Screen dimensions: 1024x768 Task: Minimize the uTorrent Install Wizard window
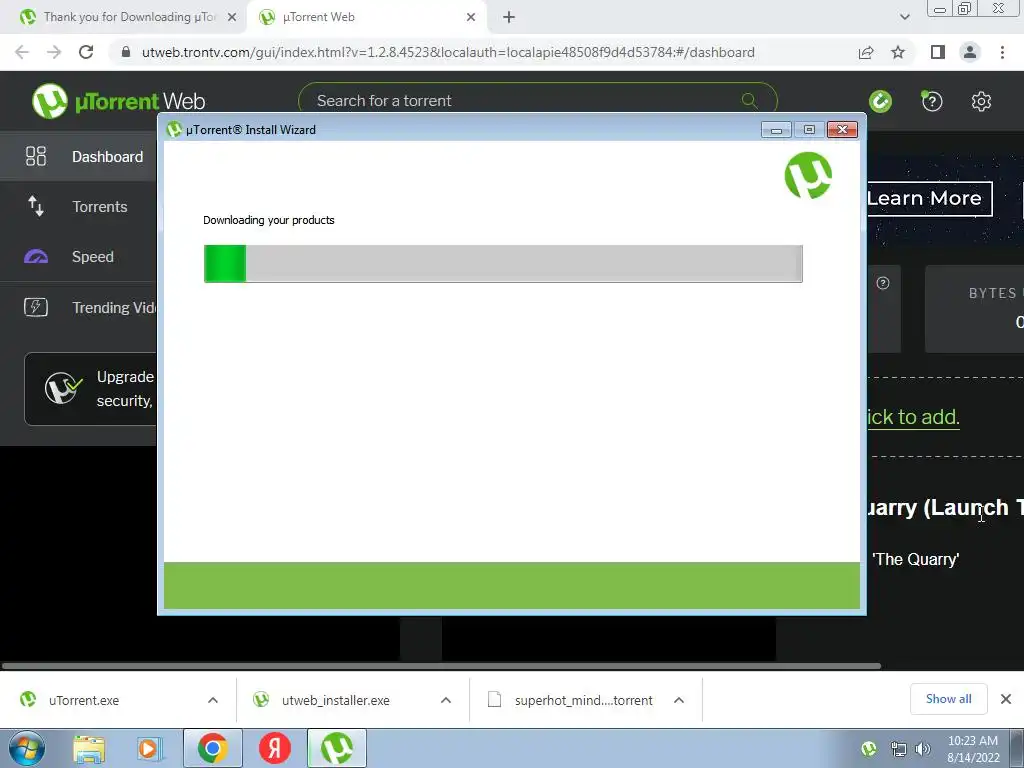pyautogui.click(x=776, y=130)
